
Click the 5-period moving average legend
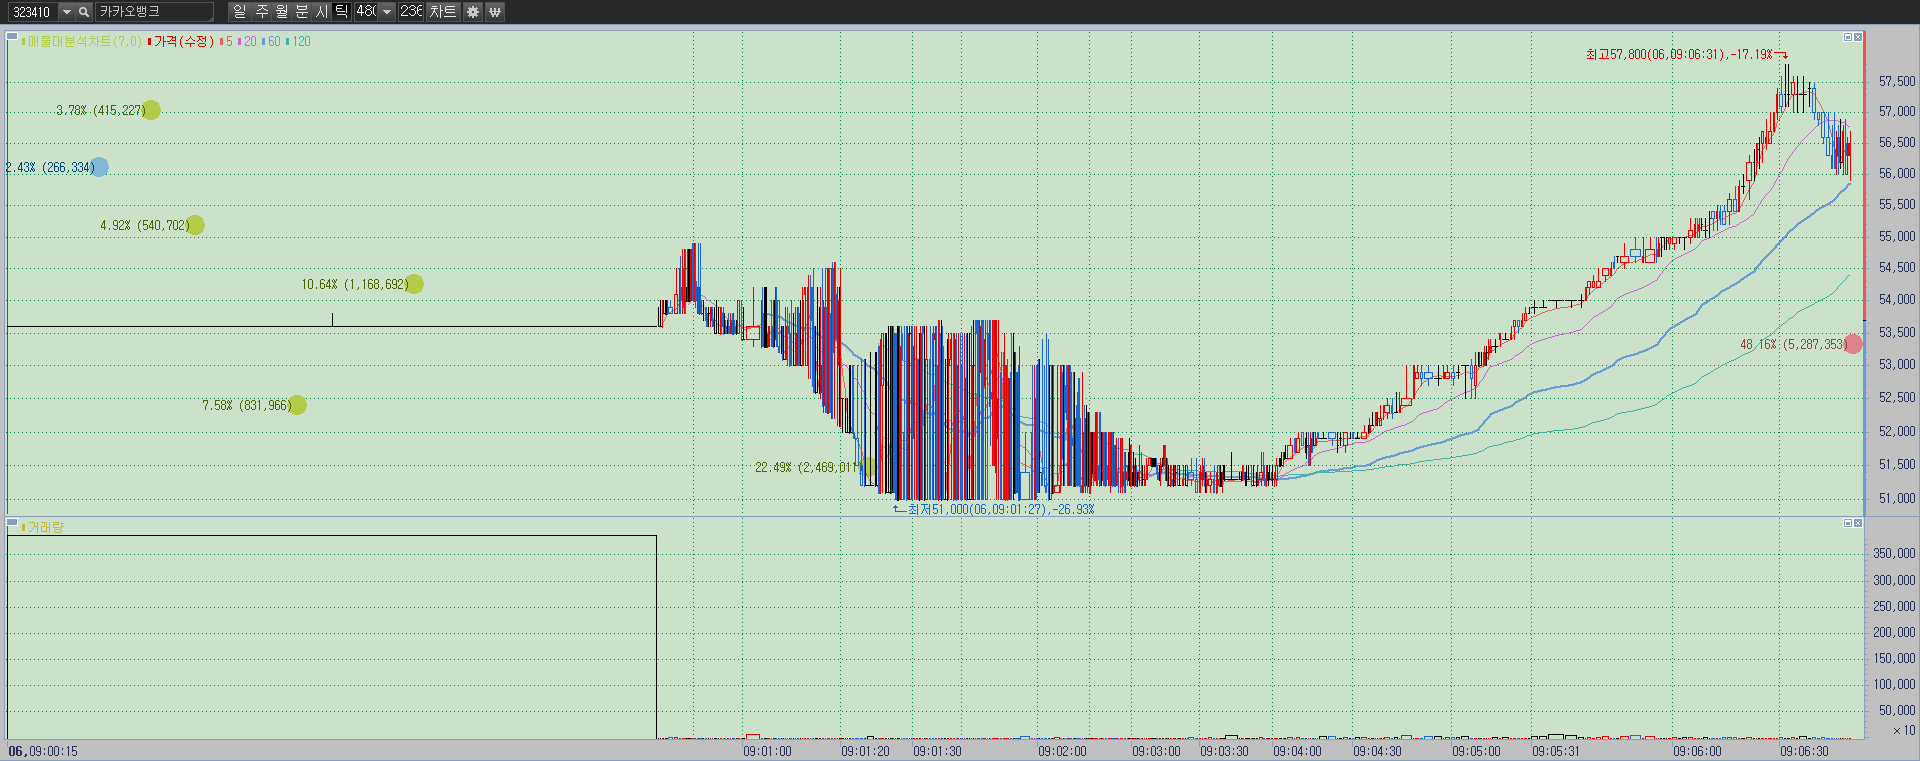[228, 41]
